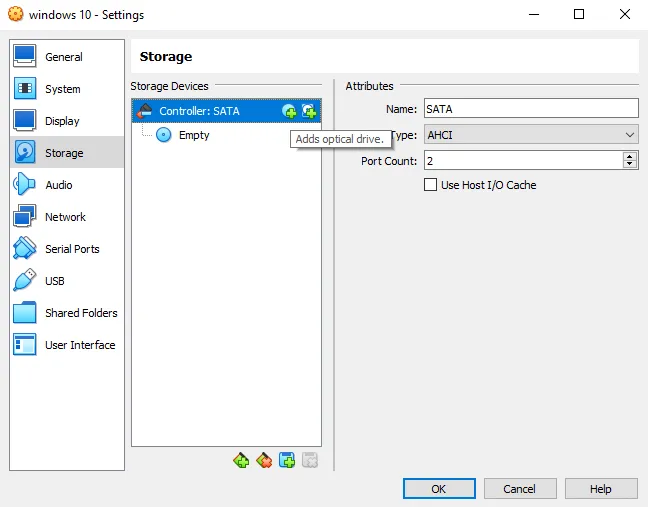Maximize the Settings window

(x=579, y=14)
